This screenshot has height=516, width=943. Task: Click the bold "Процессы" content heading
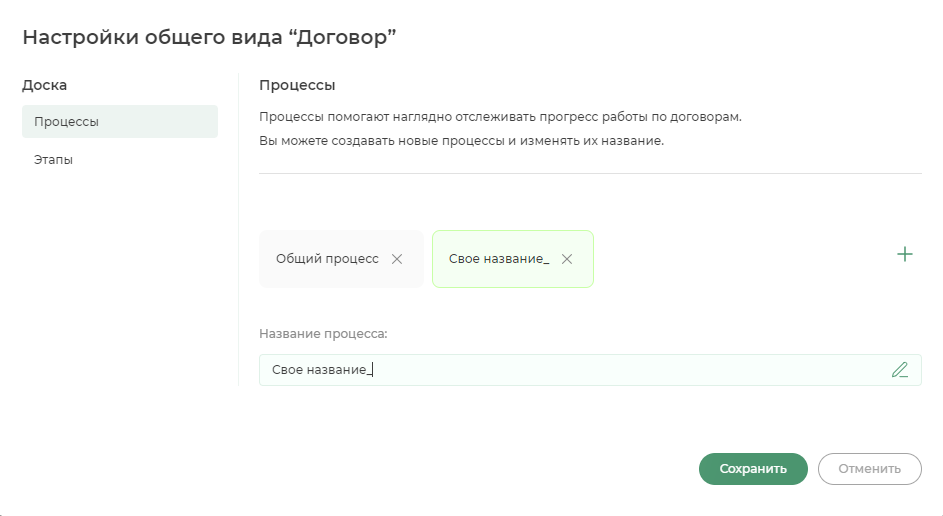(x=297, y=85)
